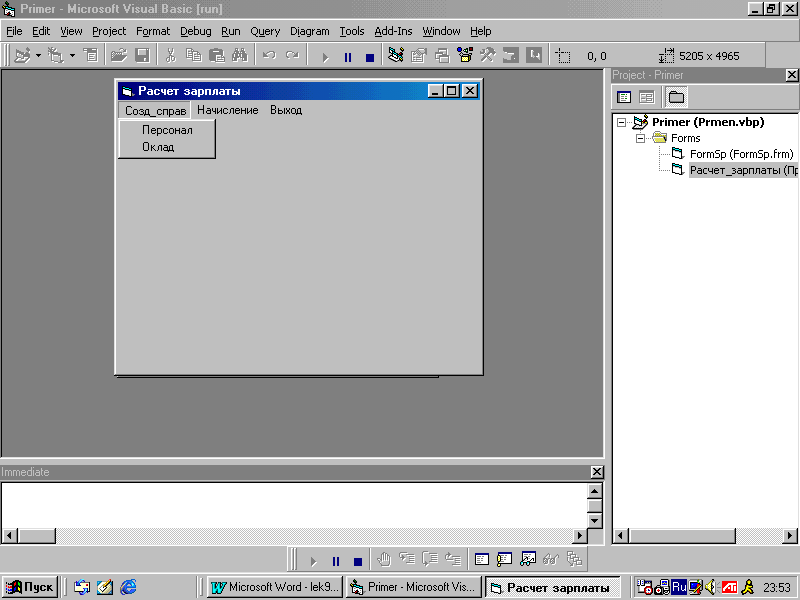The height and width of the screenshot is (600, 800).
Task: Click the Copy icon in the toolbar
Action: pos(193,55)
